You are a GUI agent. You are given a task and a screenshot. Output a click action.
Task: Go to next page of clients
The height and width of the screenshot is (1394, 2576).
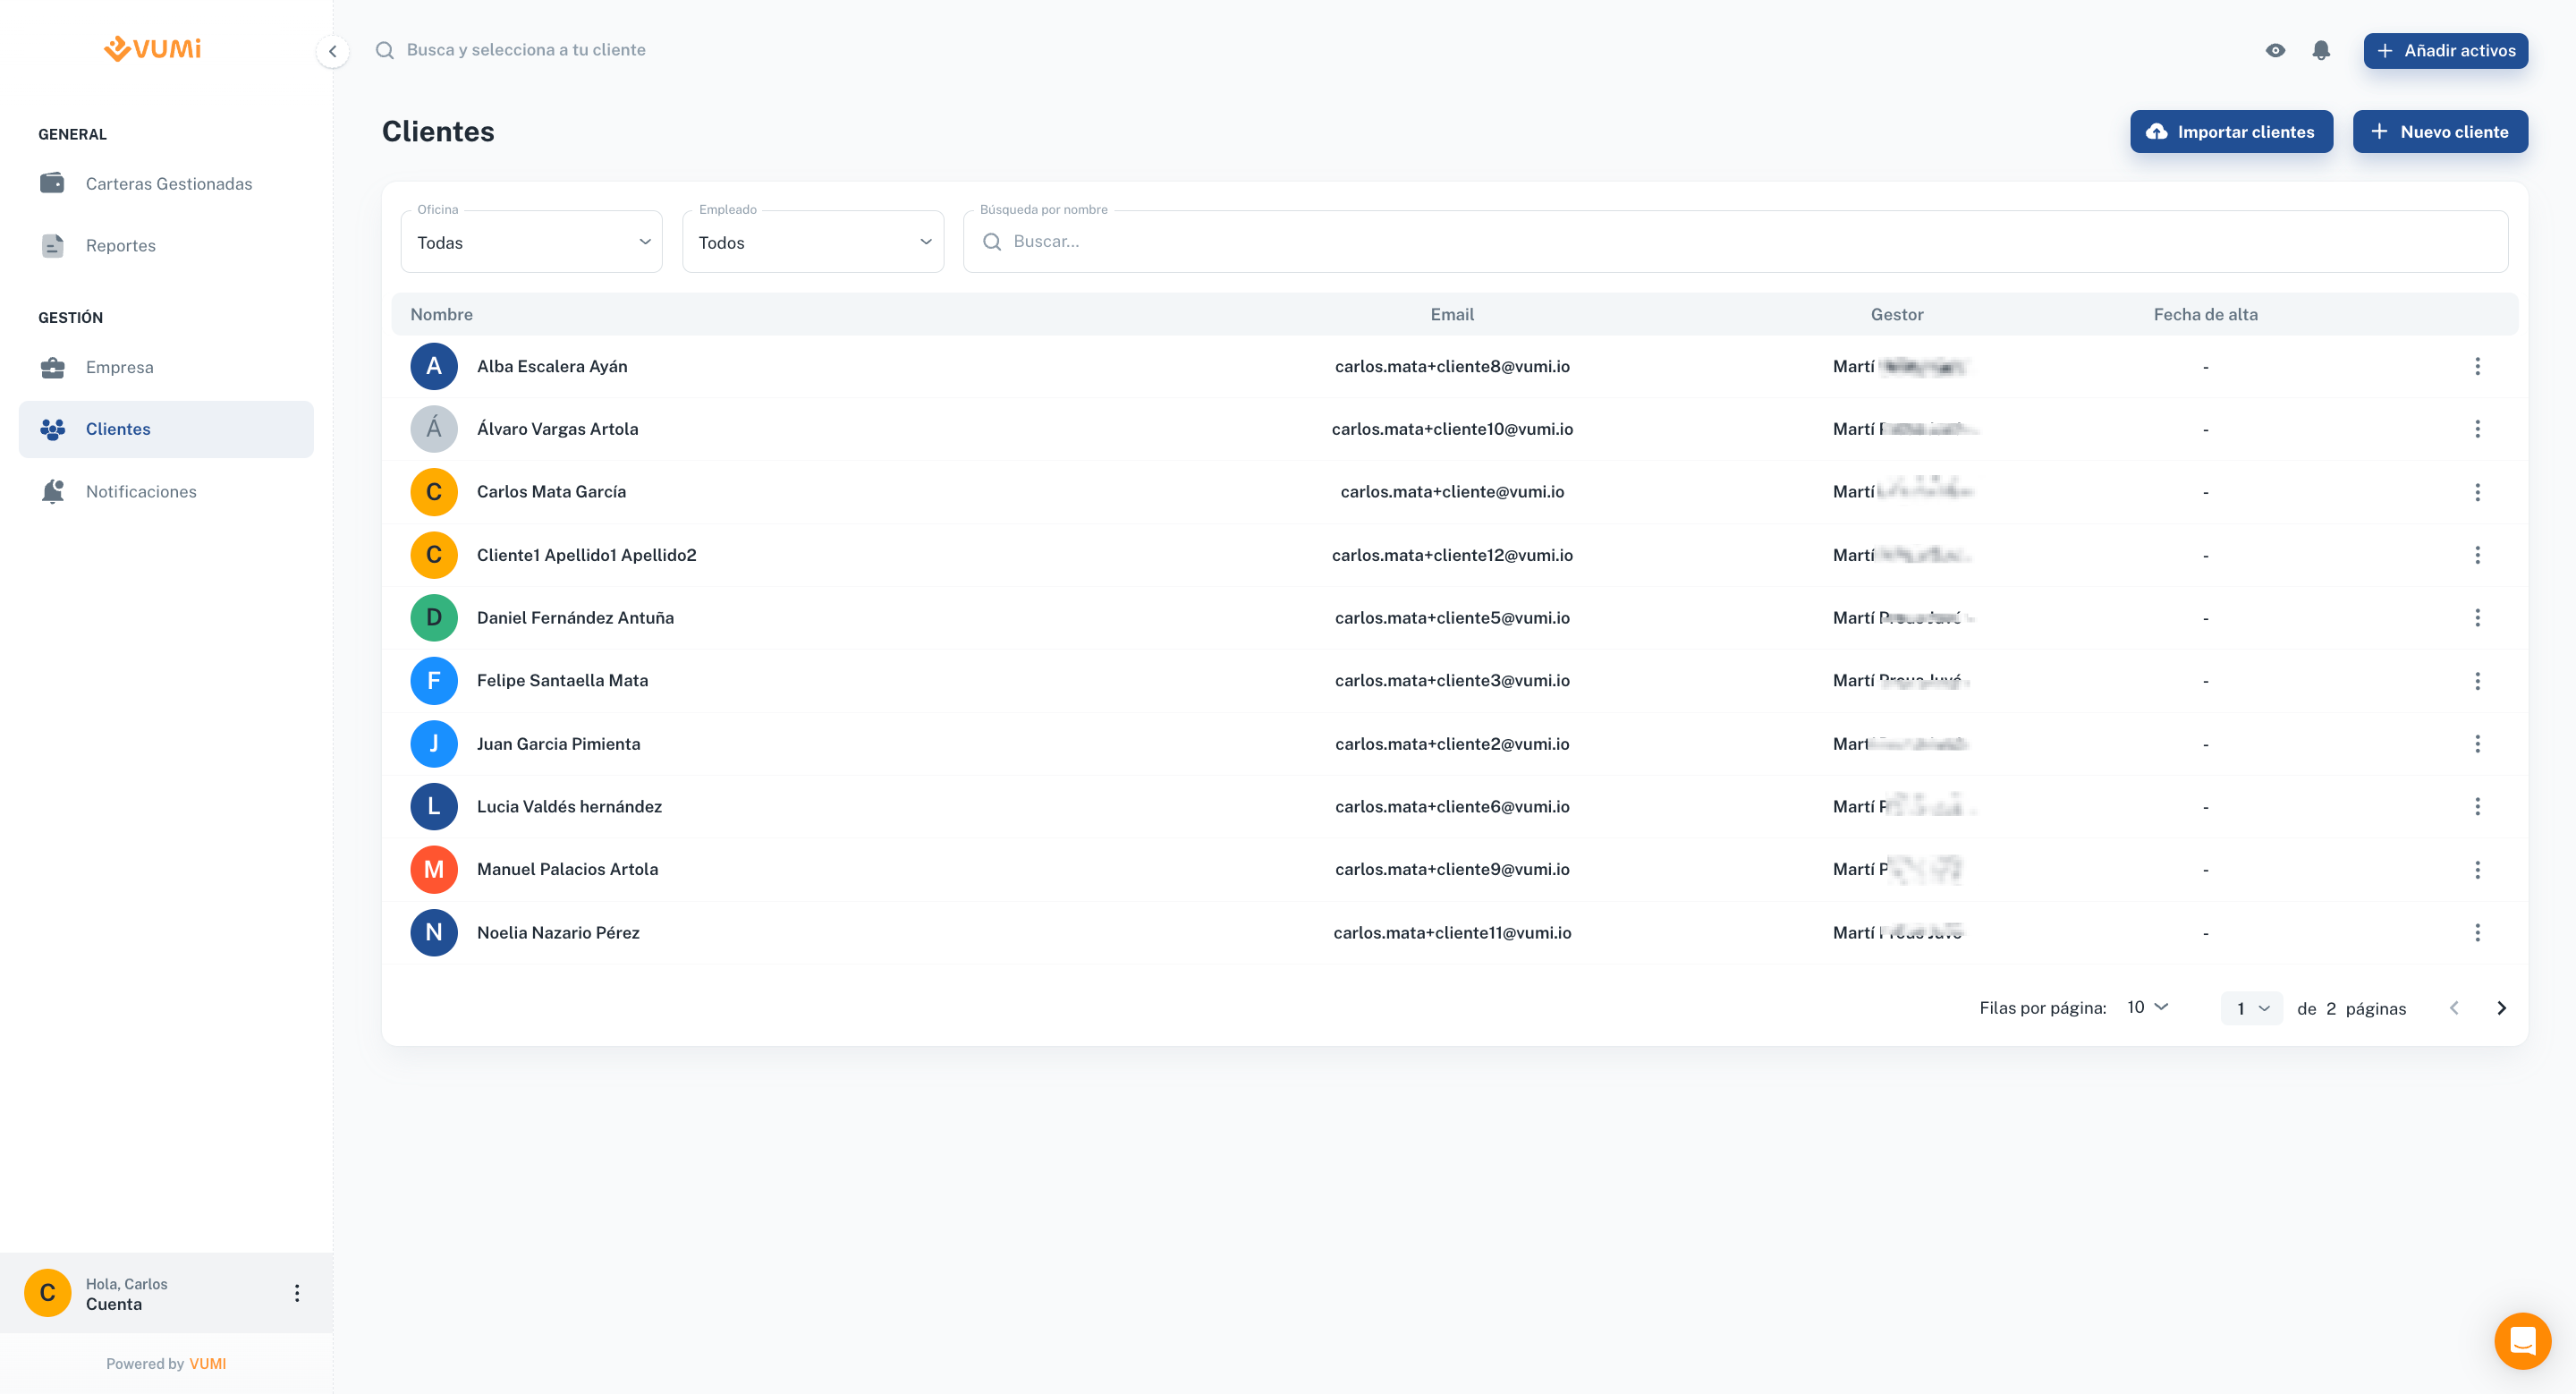pyautogui.click(x=2501, y=1008)
